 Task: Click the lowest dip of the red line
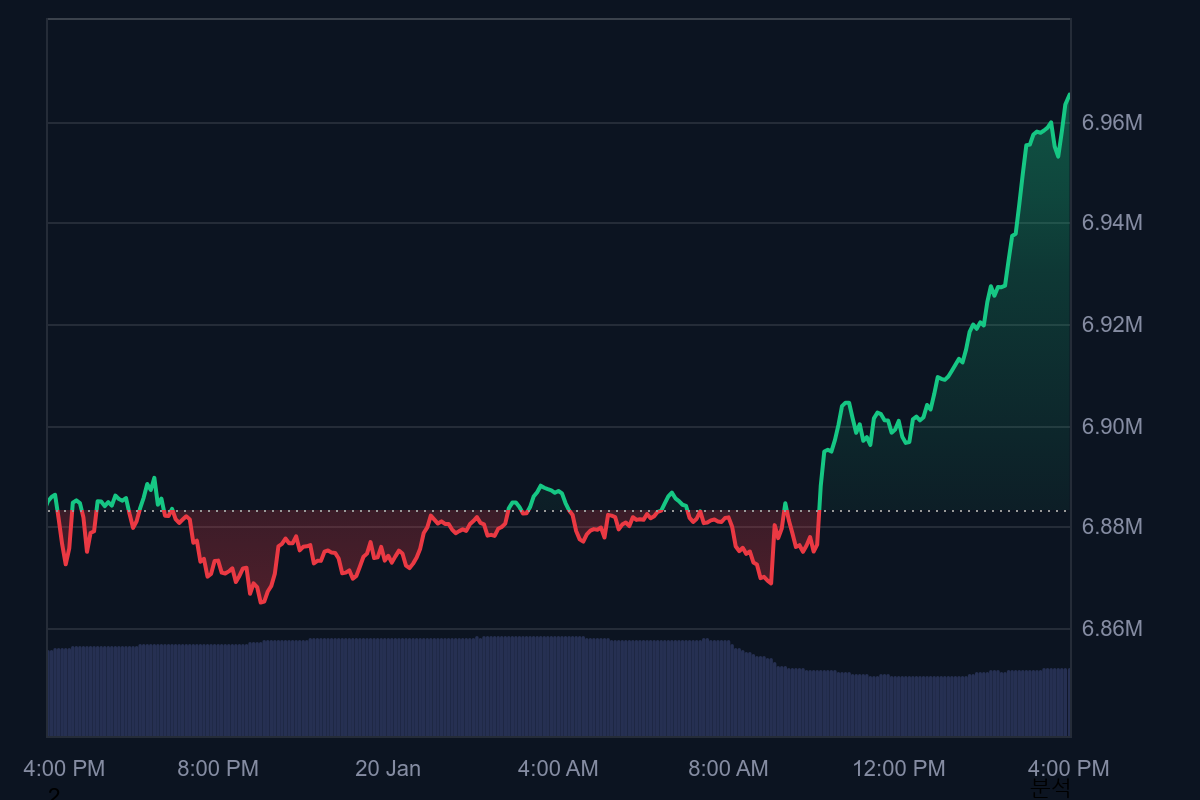(x=262, y=602)
